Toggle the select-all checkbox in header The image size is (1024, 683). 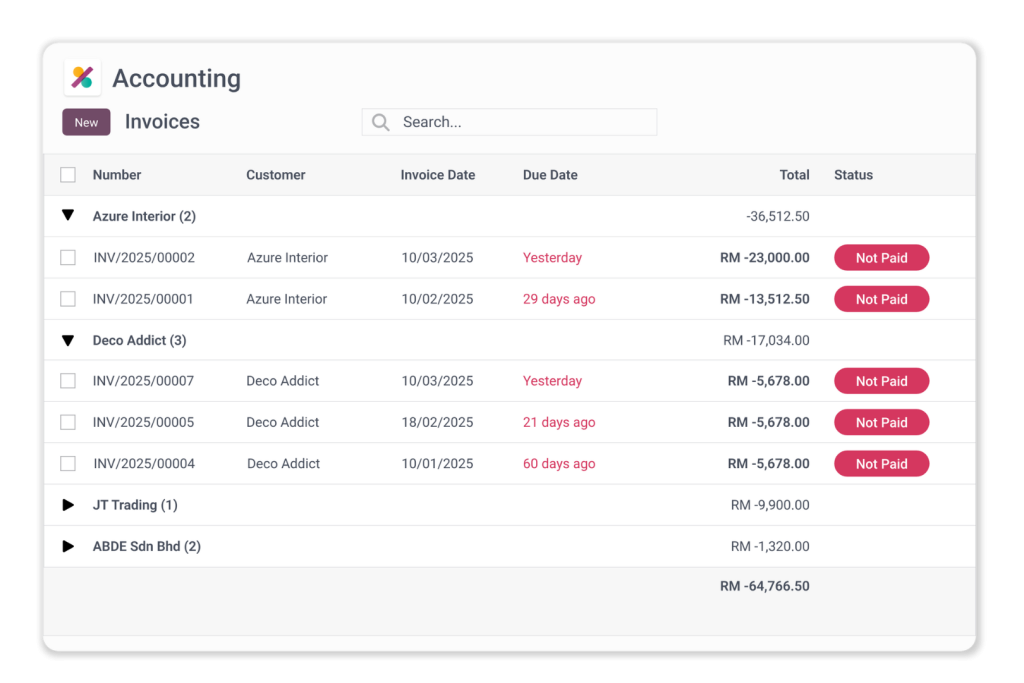pyautogui.click(x=68, y=175)
